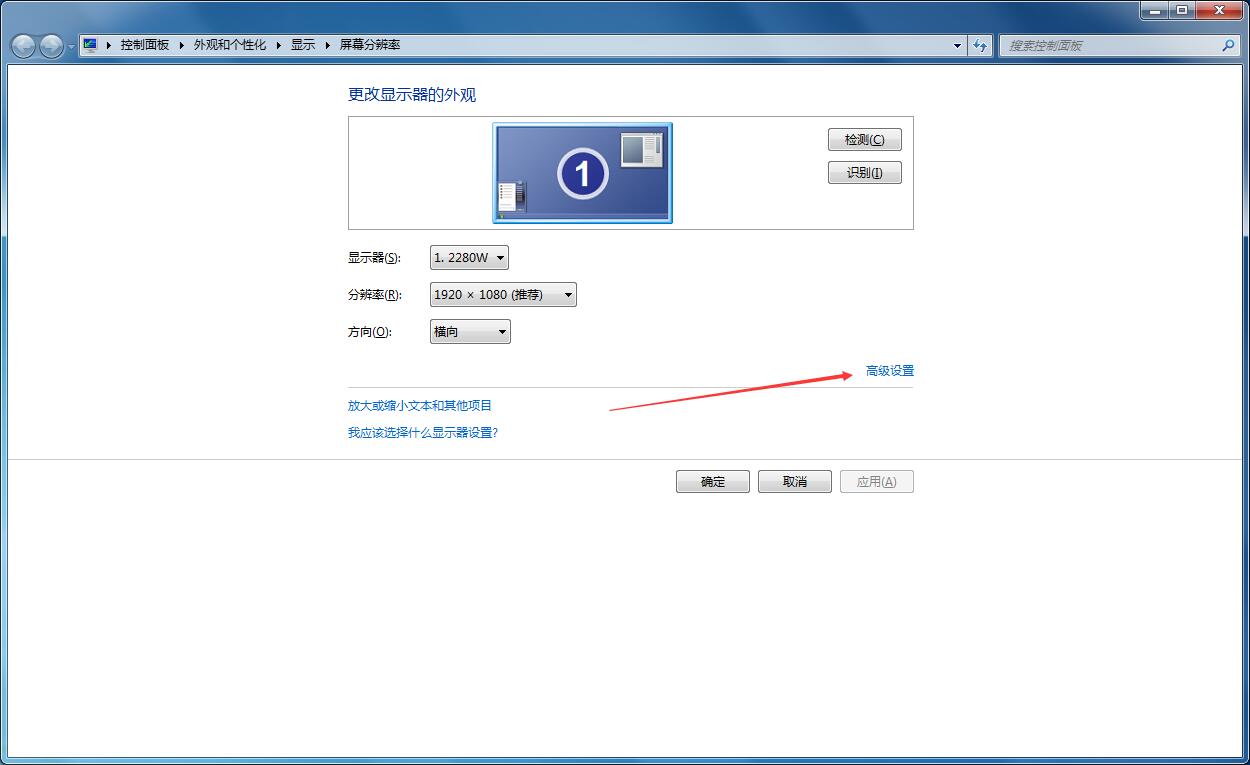Focus the 搜索控制面板 search field
Viewport: 1250px width, 765px height.
(x=1110, y=45)
